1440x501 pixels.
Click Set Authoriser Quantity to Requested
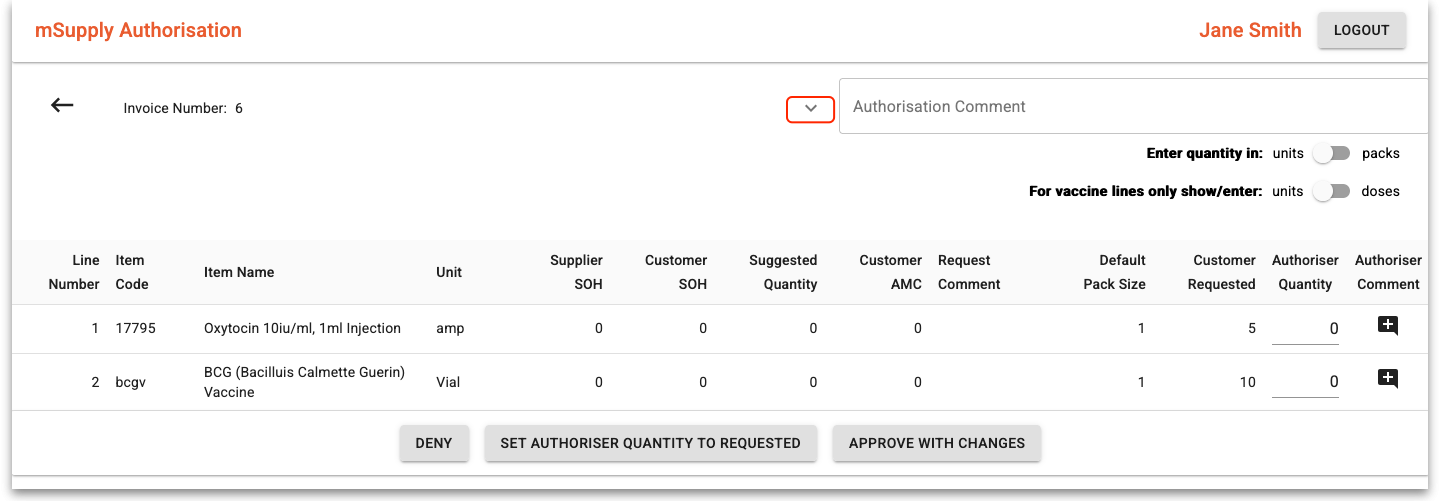[650, 443]
